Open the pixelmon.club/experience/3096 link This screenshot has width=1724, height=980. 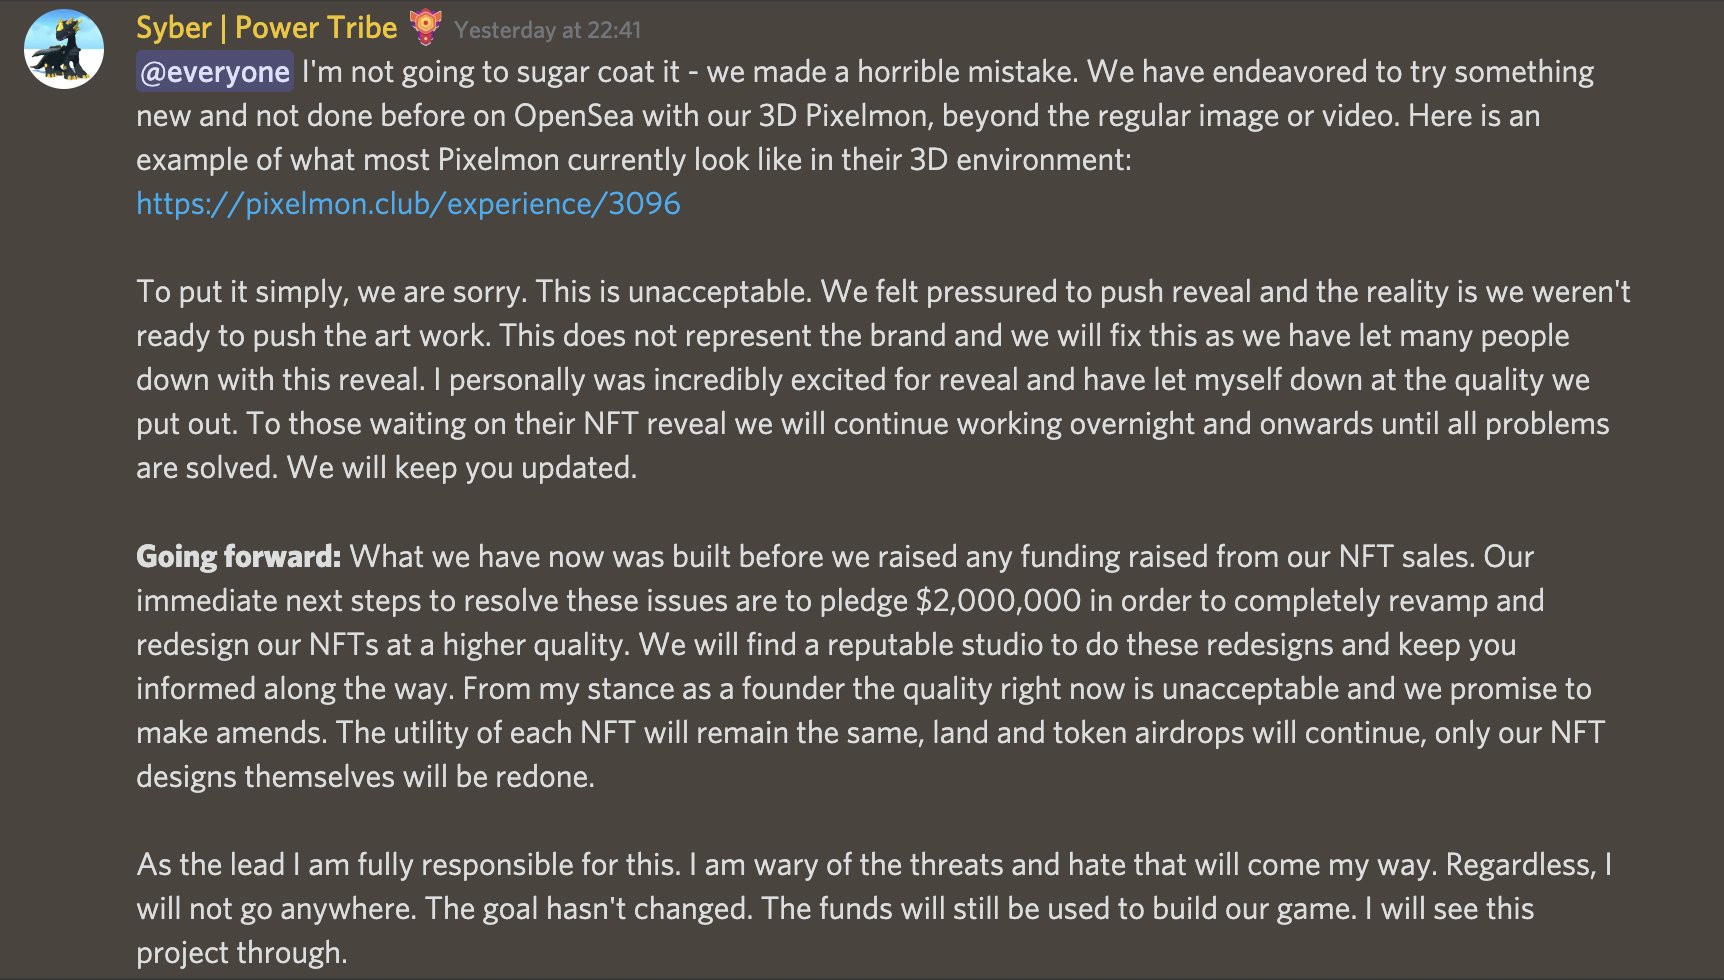pyautogui.click(x=408, y=204)
